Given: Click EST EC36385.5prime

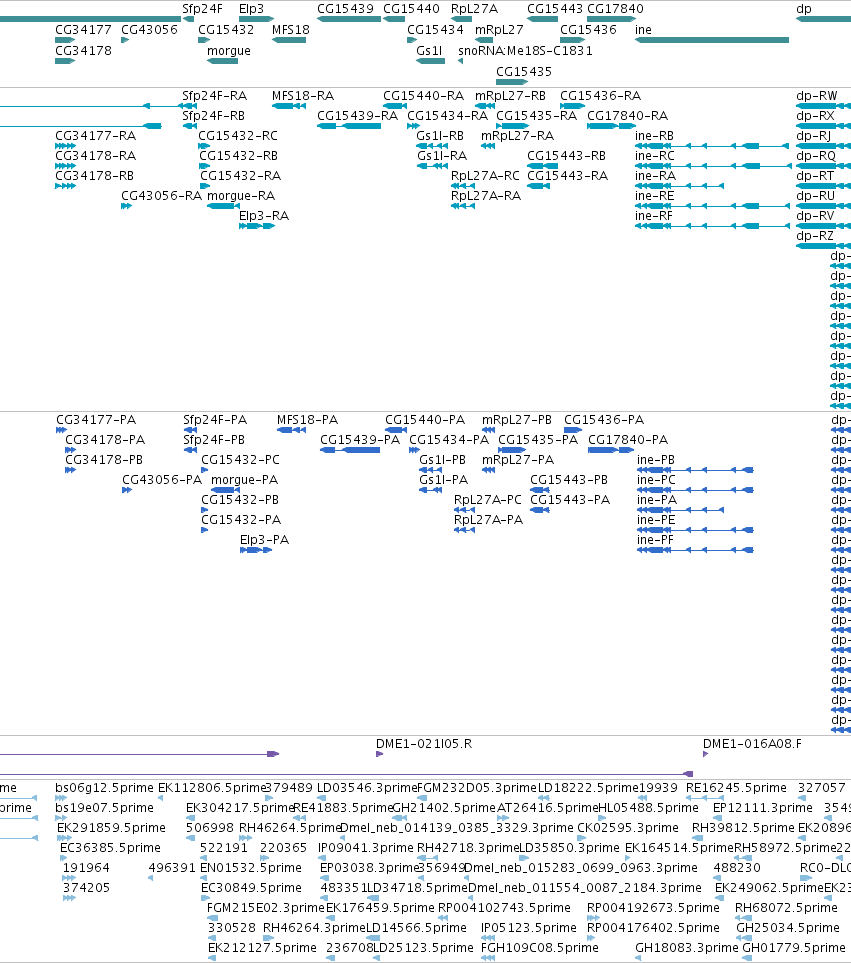Looking at the screenshot, I should pyautogui.click(x=111, y=848).
